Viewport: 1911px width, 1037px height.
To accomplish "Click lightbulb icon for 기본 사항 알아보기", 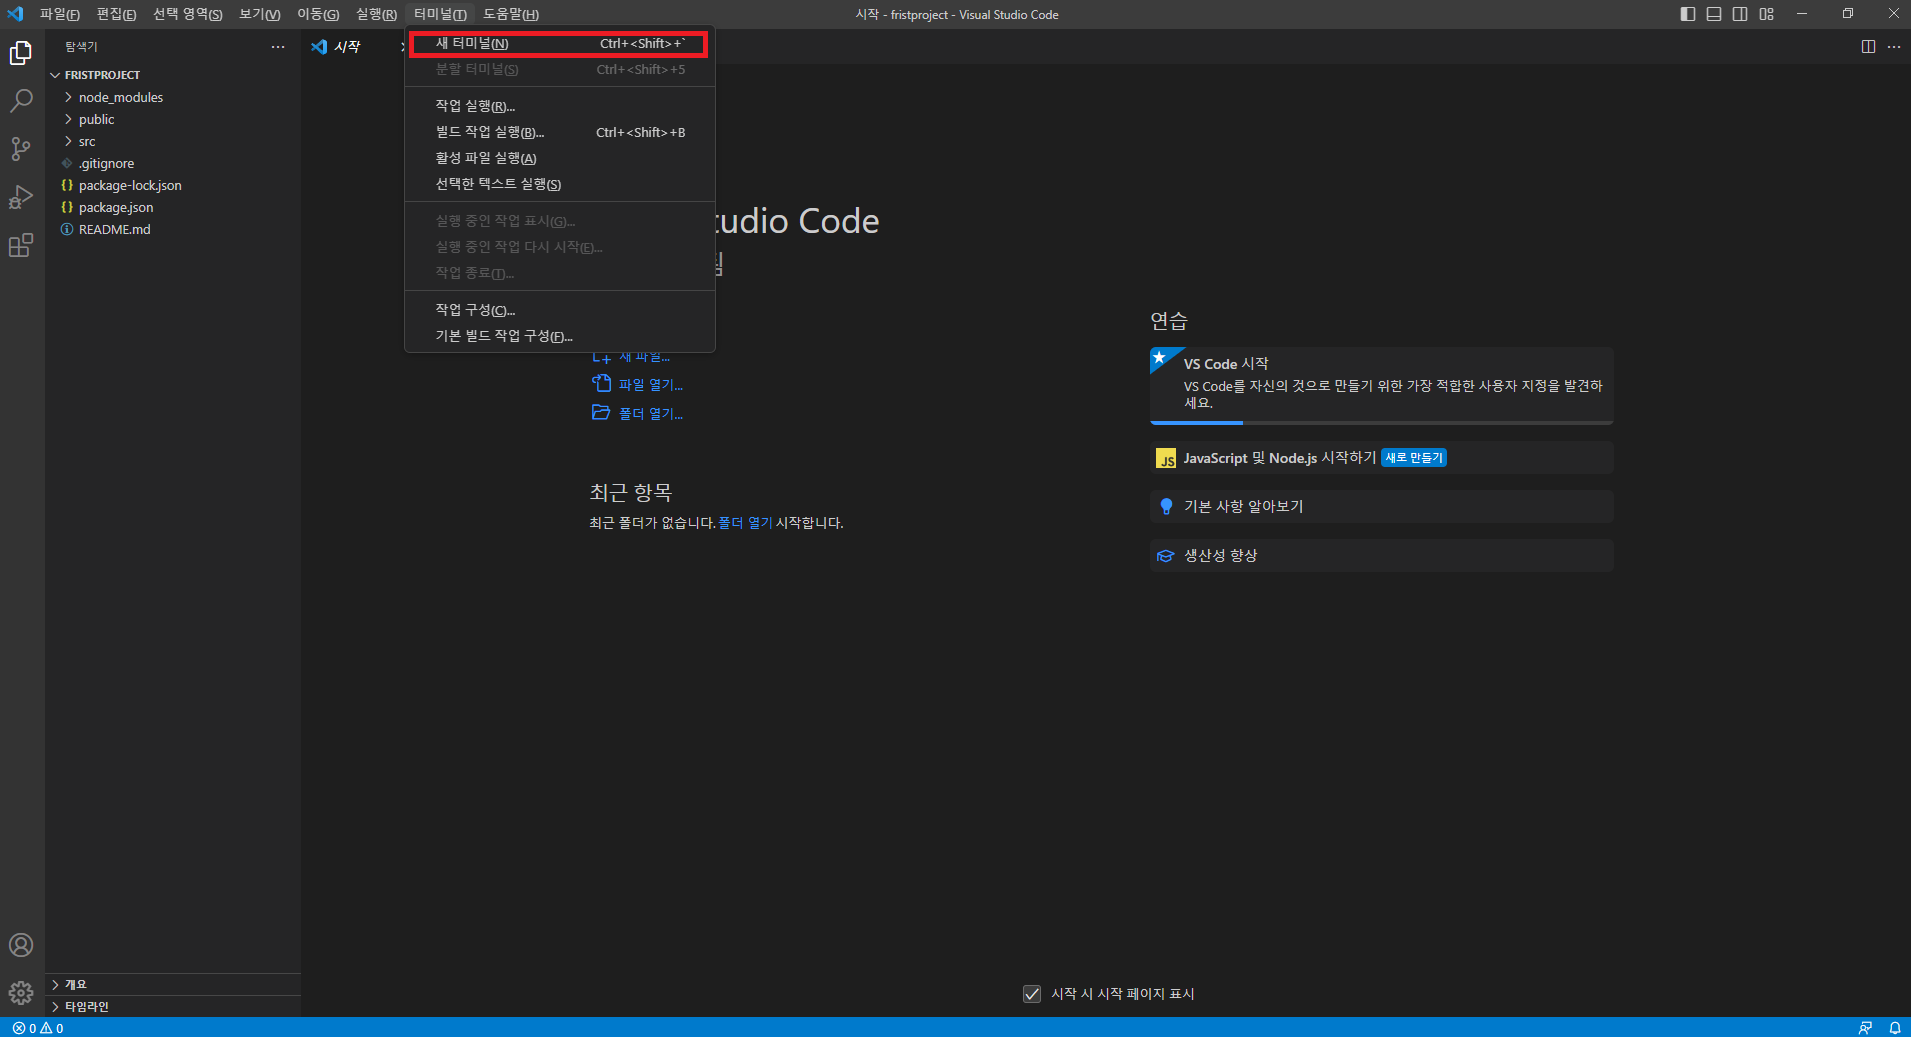I will (x=1166, y=506).
